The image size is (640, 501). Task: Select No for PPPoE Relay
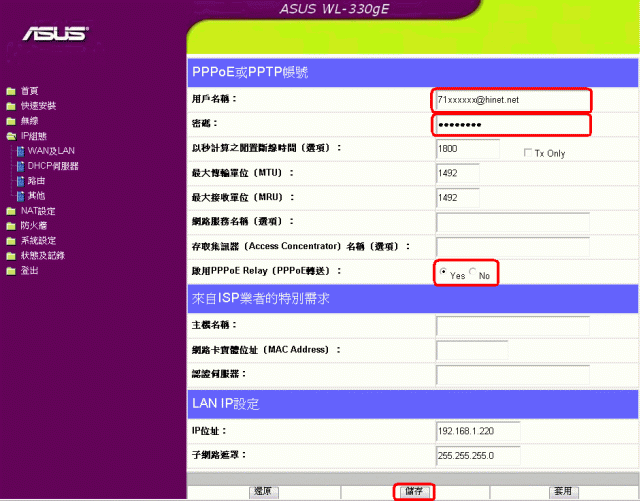coord(473,272)
